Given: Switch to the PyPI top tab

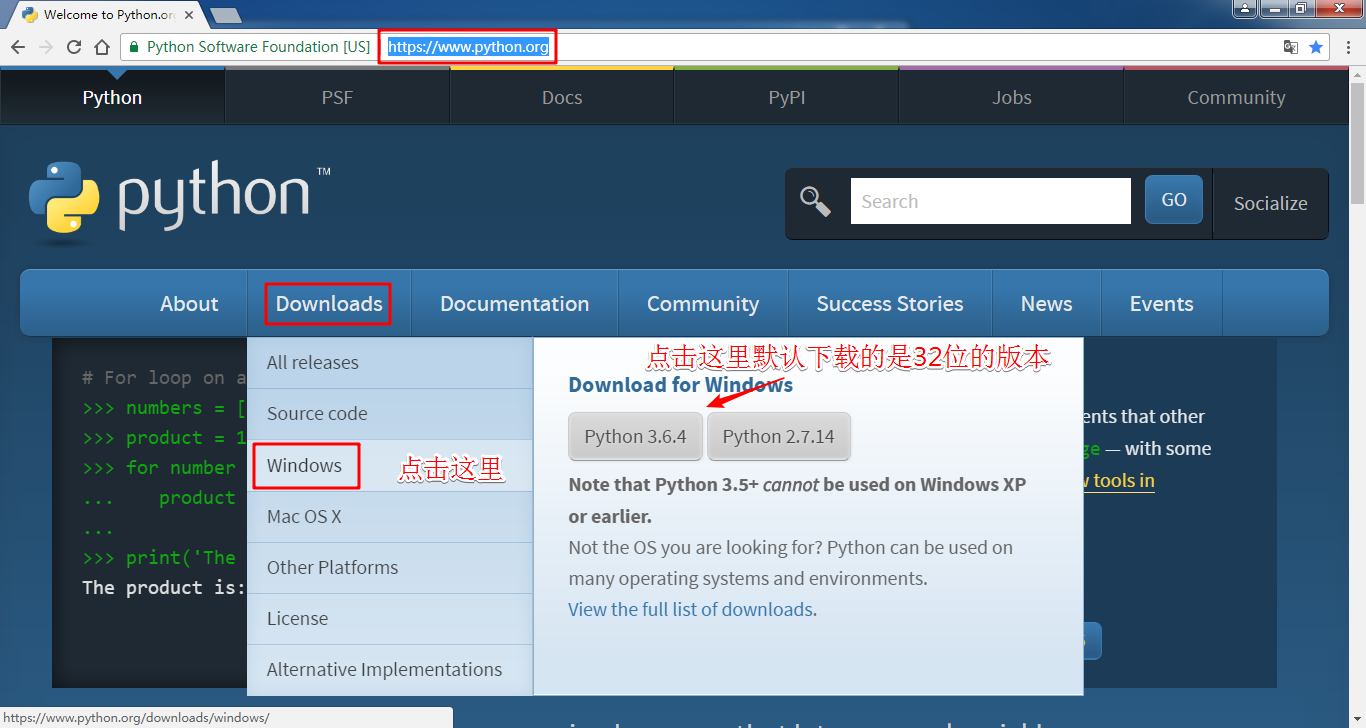Looking at the screenshot, I should (x=787, y=98).
